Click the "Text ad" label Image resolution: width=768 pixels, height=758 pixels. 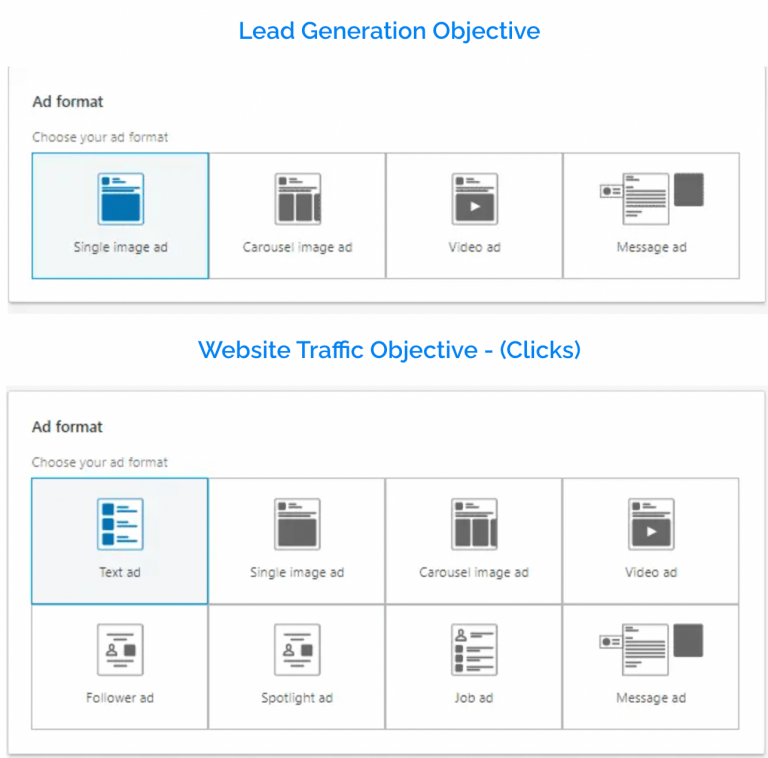point(120,573)
